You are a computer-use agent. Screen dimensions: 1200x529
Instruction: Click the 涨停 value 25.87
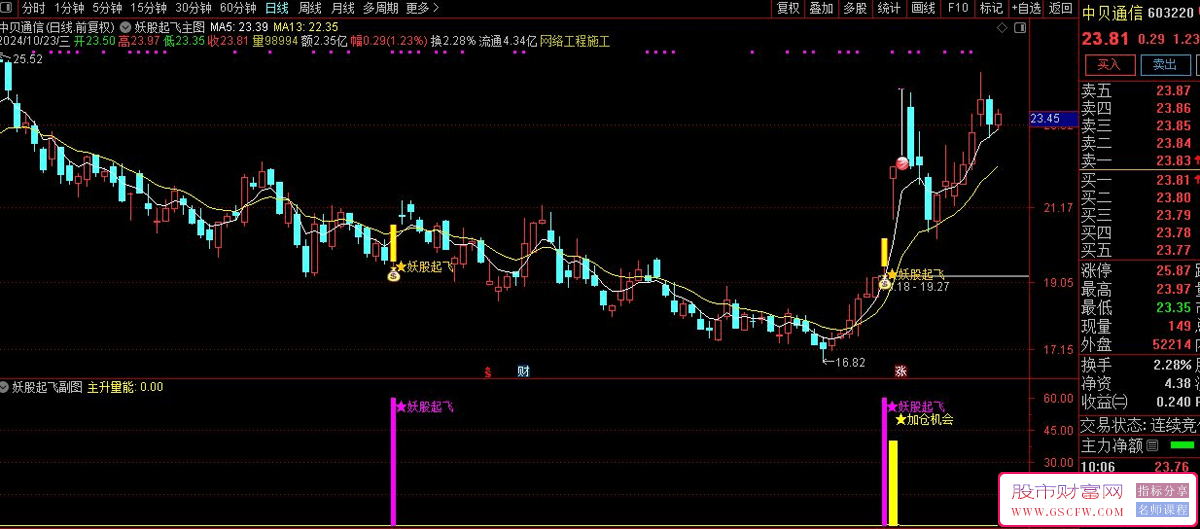1174,271
